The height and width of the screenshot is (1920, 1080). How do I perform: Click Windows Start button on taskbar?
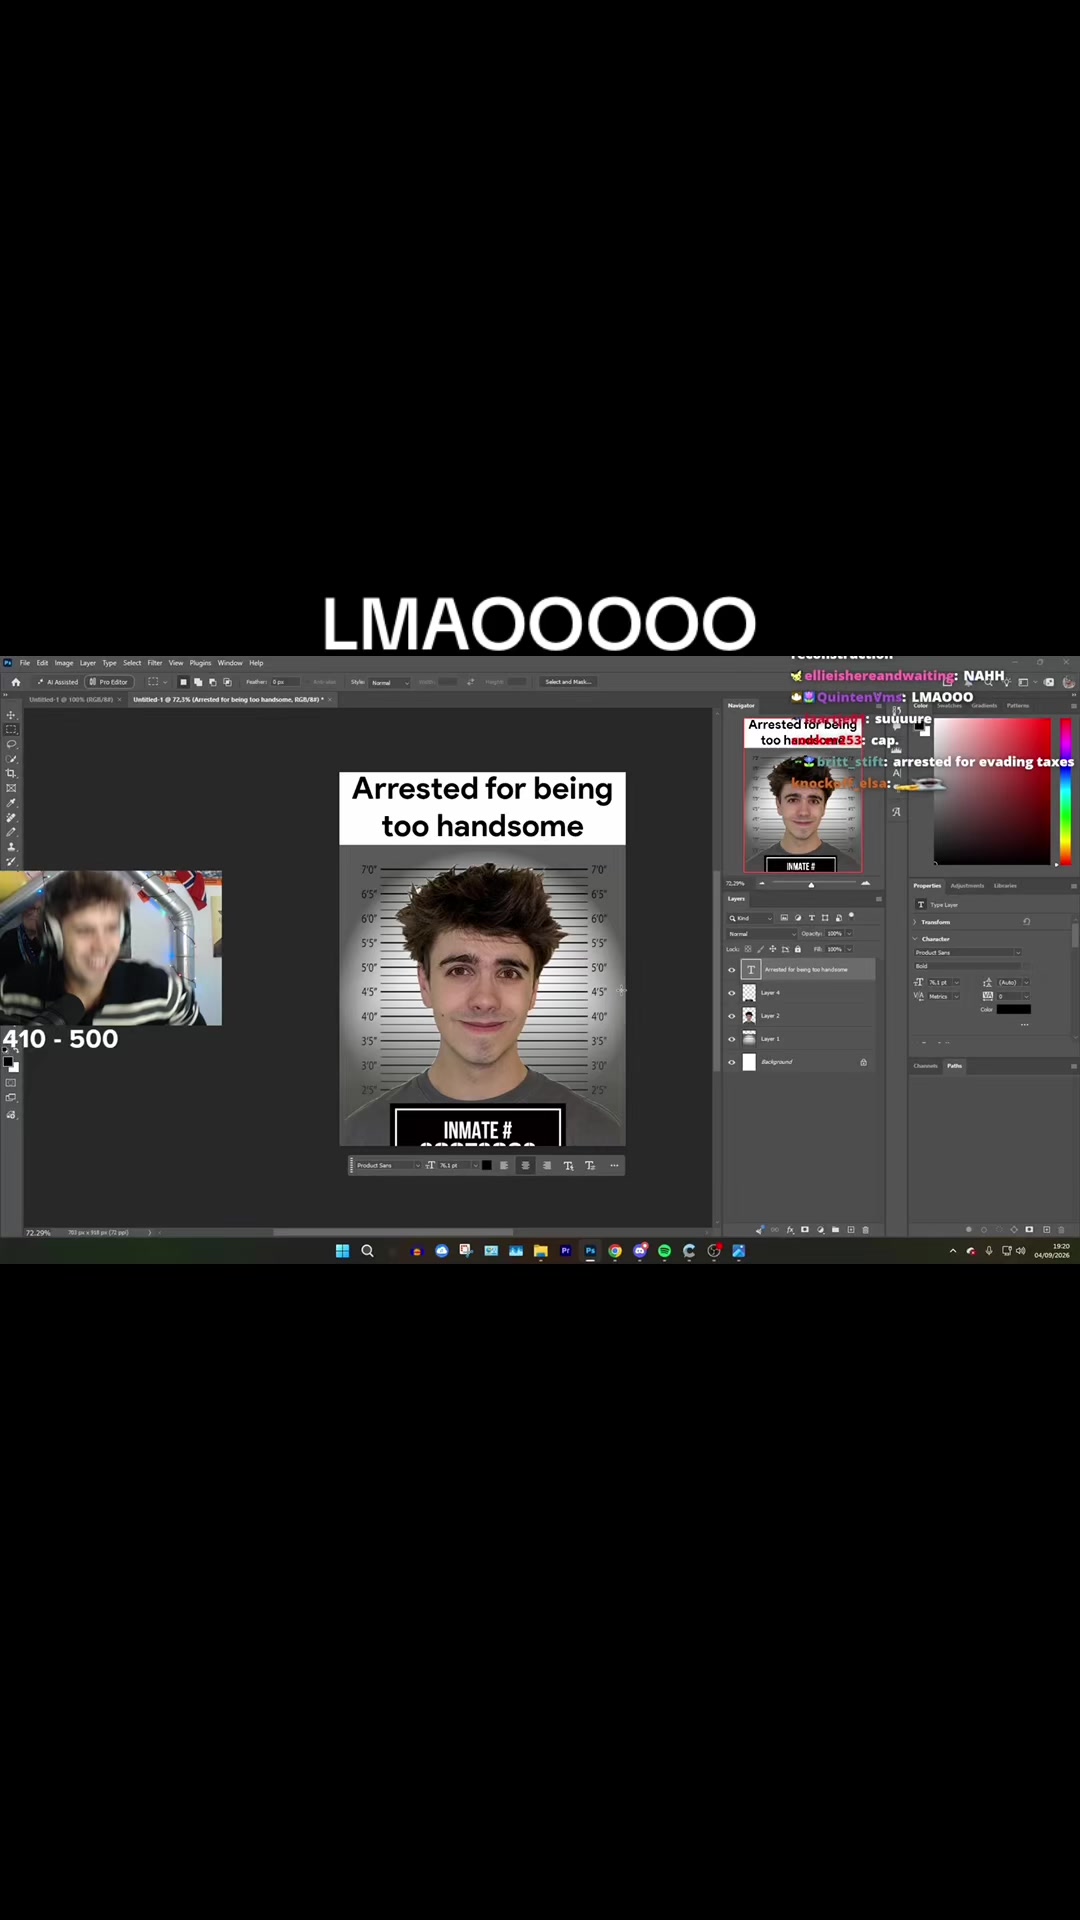pyautogui.click(x=342, y=1251)
